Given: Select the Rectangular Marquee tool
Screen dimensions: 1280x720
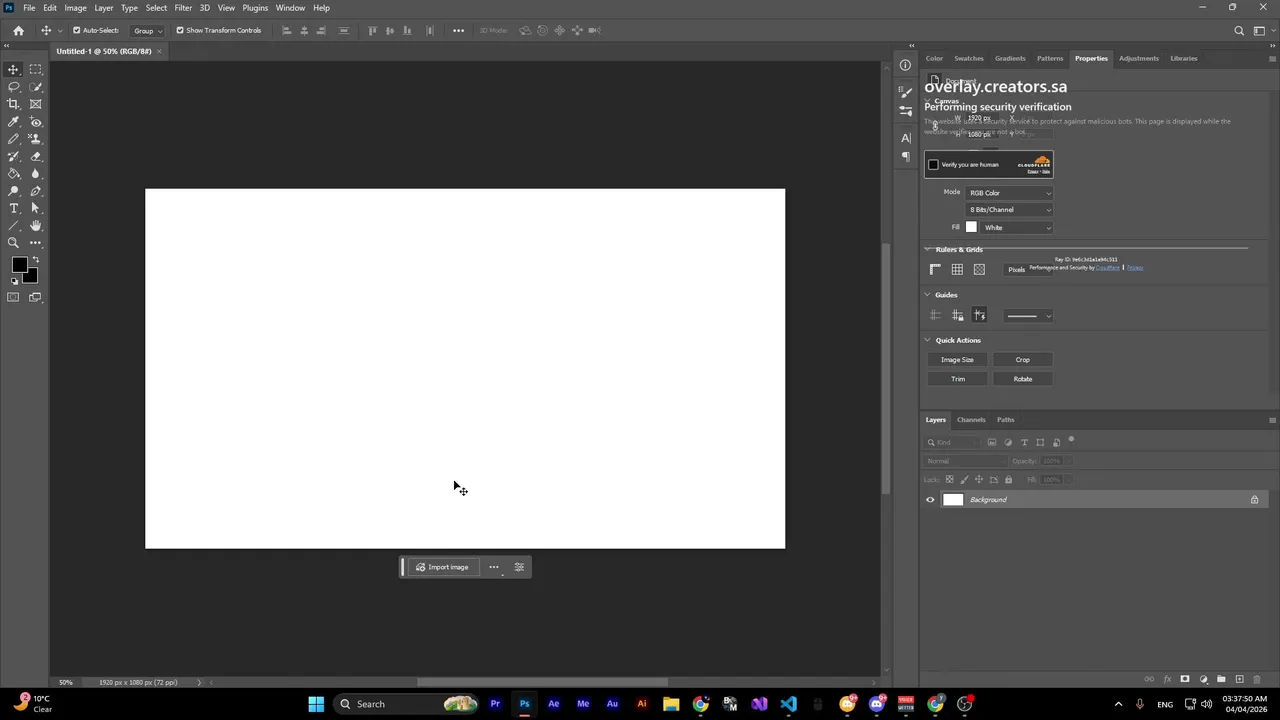Looking at the screenshot, I should click(x=36, y=69).
